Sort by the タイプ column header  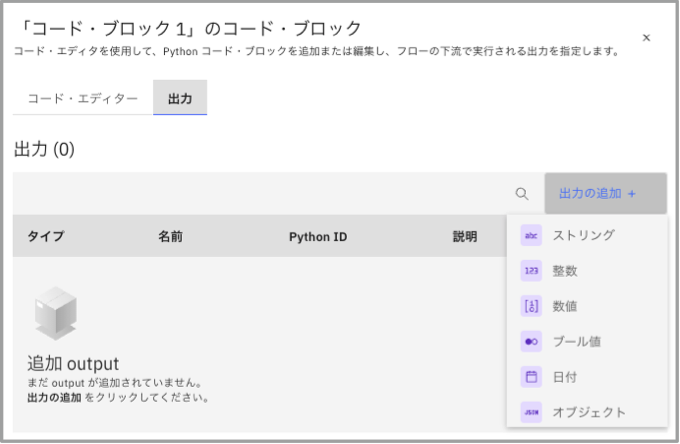(x=45, y=237)
